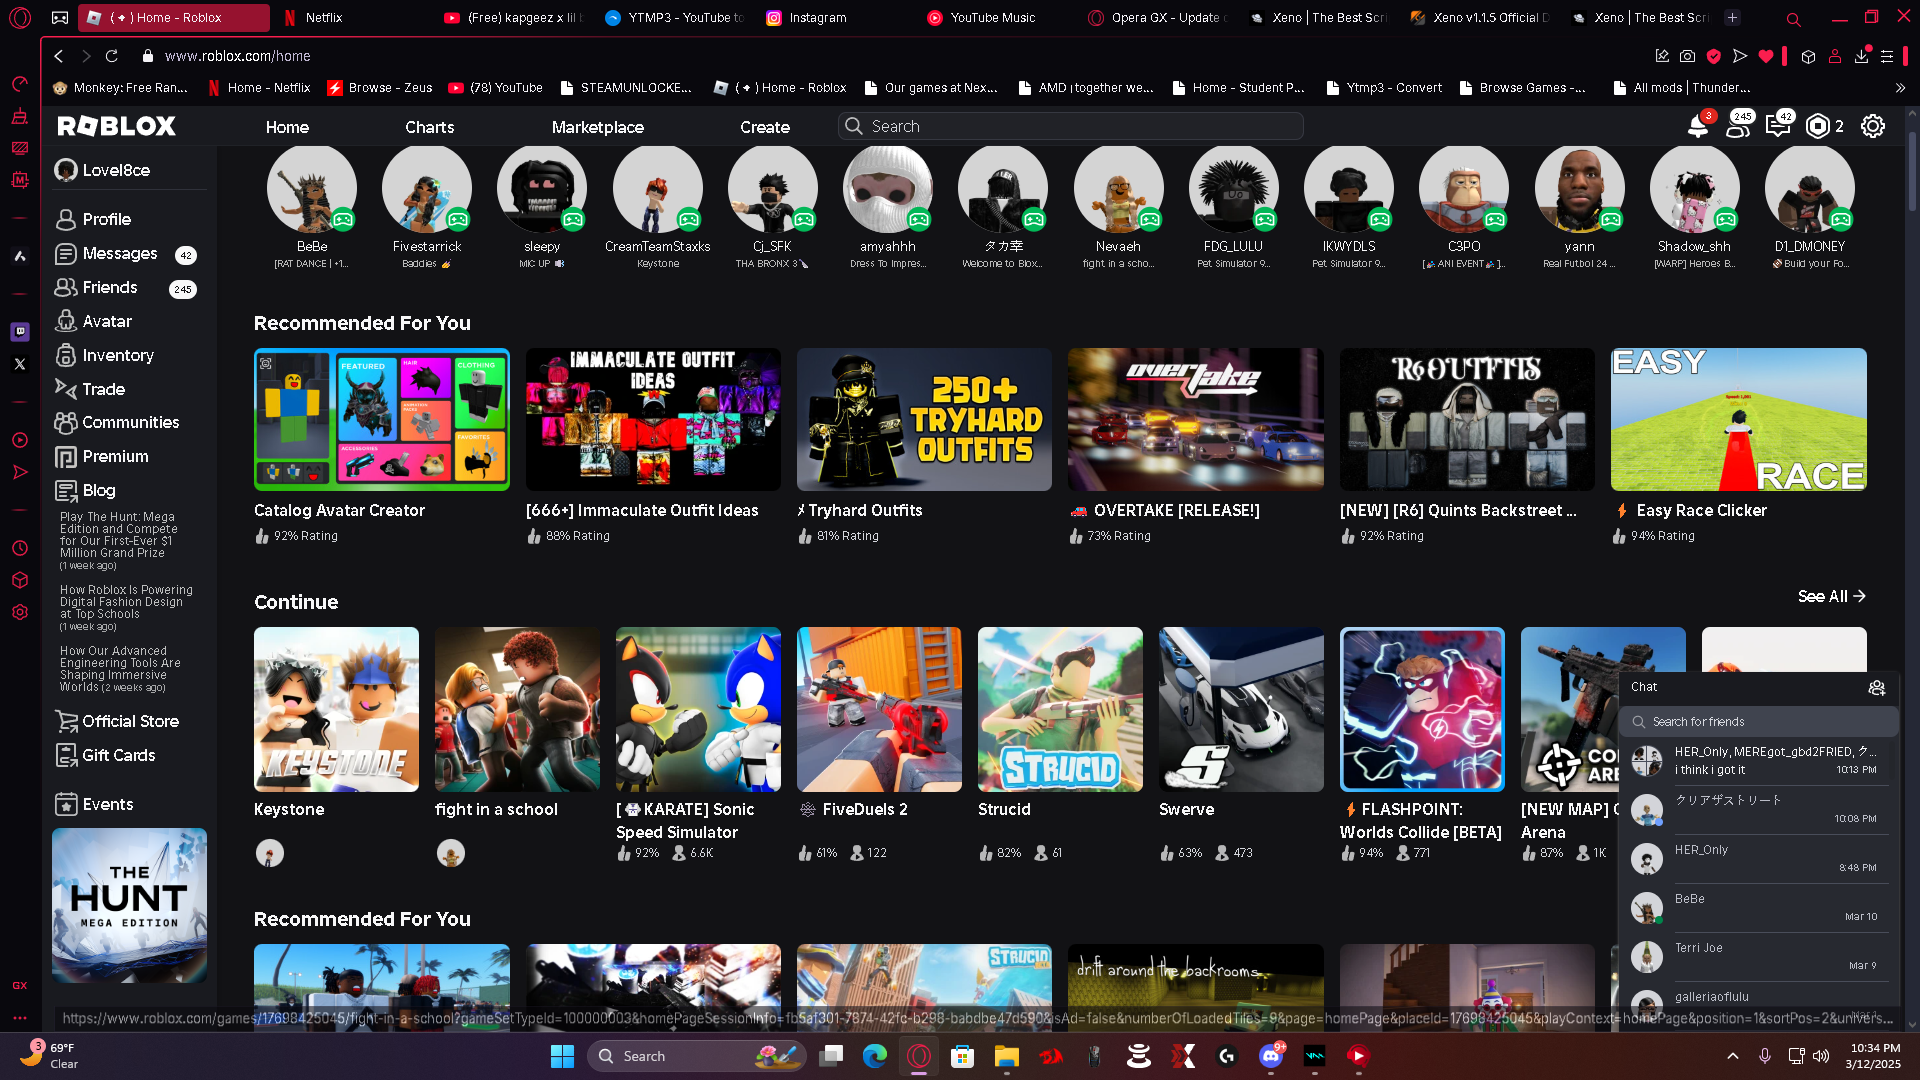Open Microsoft Edge from the taskbar
This screenshot has width=1920, height=1080.
(x=875, y=1056)
